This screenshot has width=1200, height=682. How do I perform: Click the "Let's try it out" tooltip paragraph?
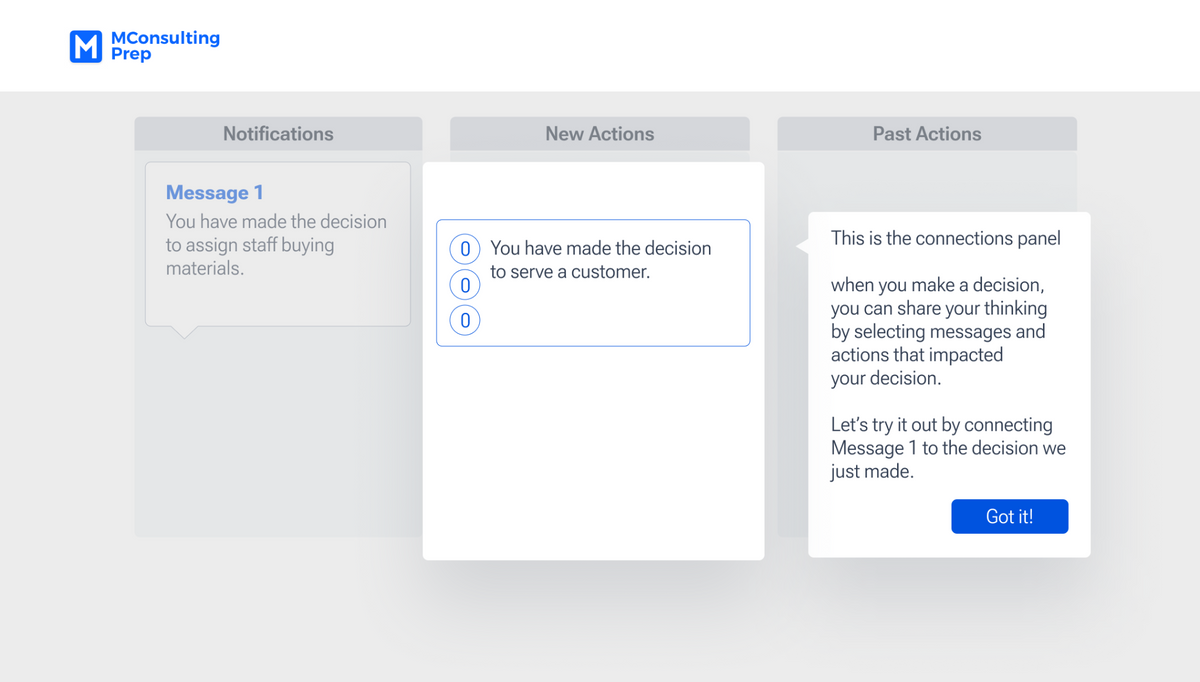point(948,448)
